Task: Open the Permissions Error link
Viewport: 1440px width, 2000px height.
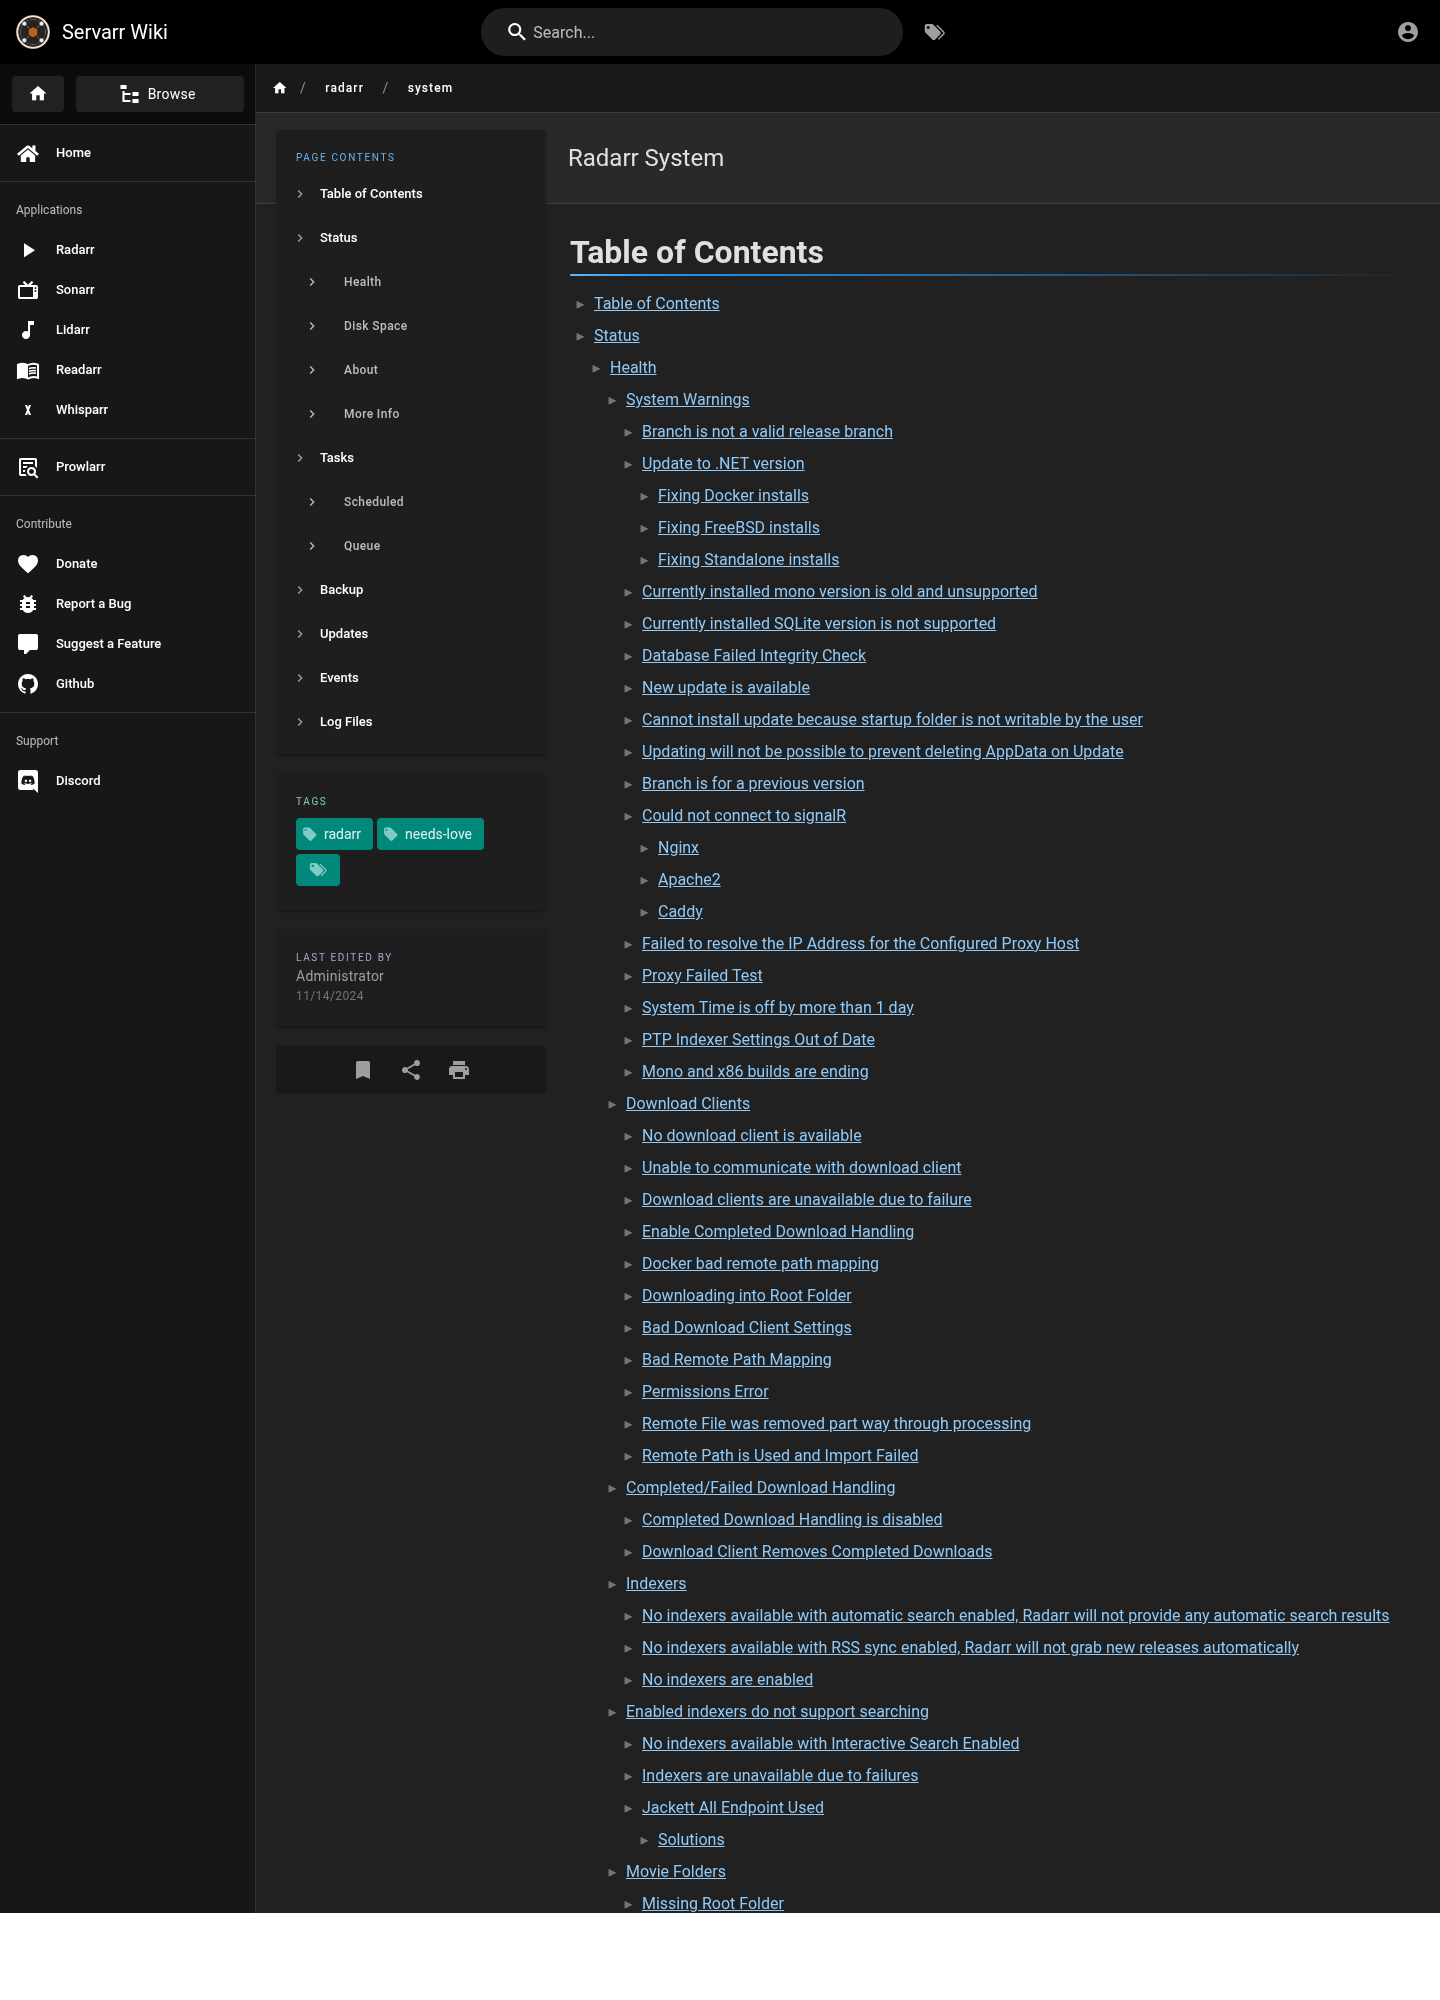Action: click(705, 1392)
